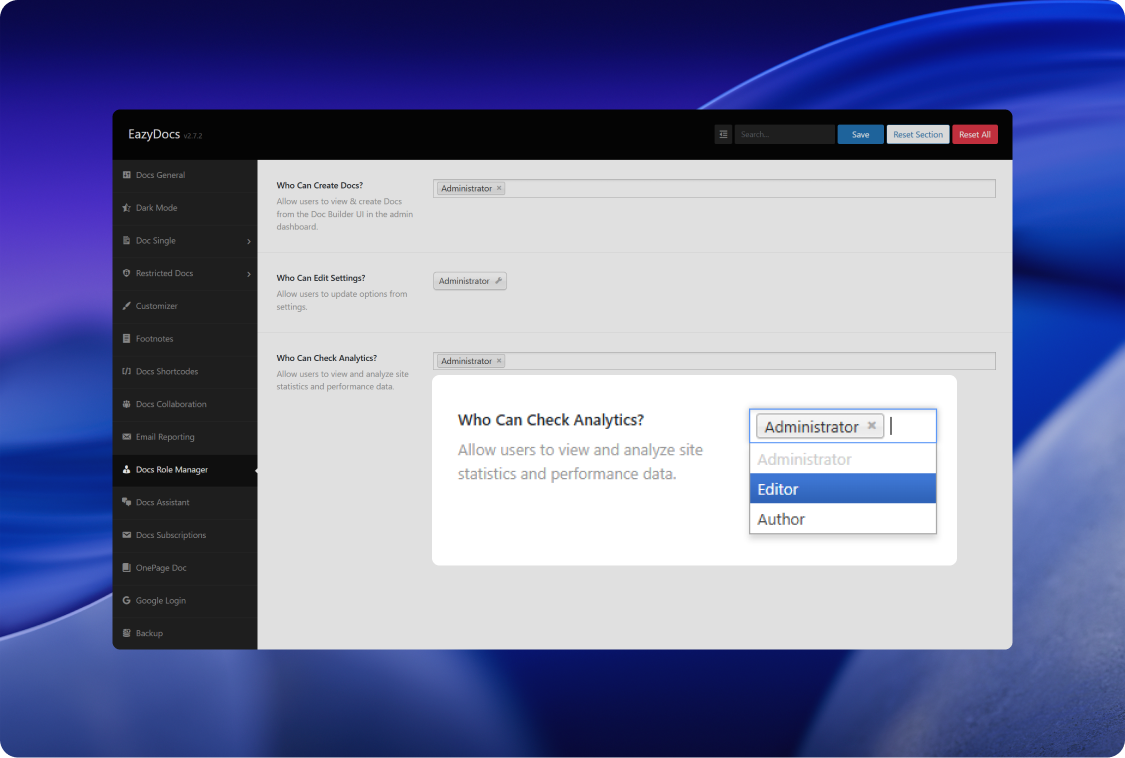This screenshot has width=1125, height=758.
Task: Open the Docs Assistant settings section
Action: 162,503
